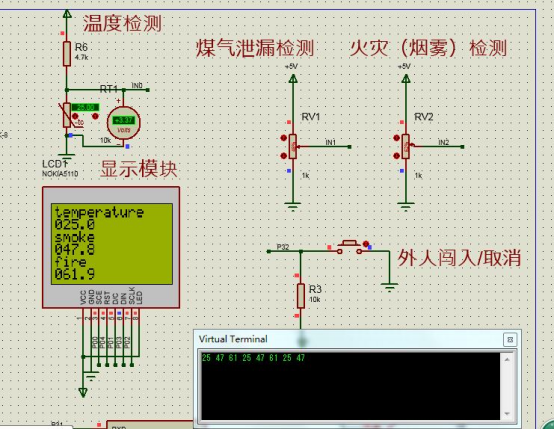Click the ground symbol right of the push-button
The height and width of the screenshot is (429, 554).
pyautogui.click(x=389, y=287)
